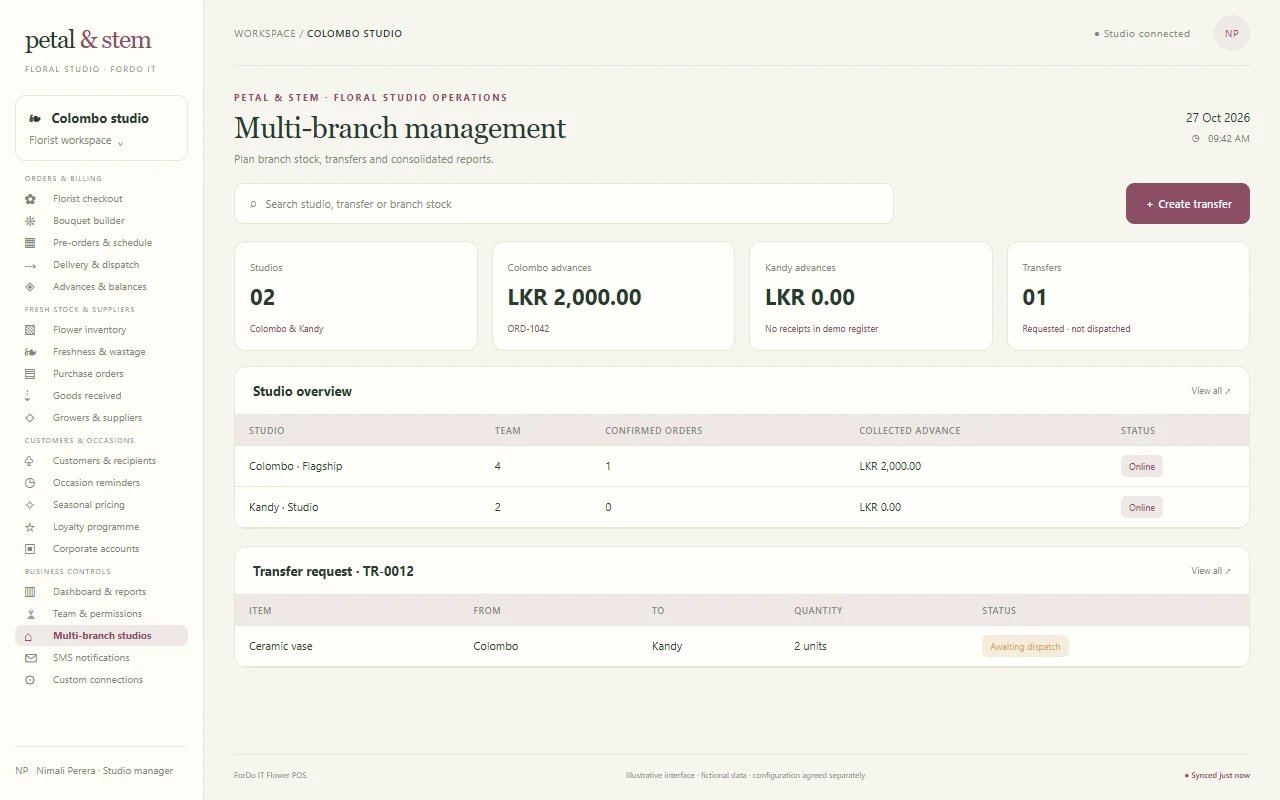The image size is (1280, 800).
Task: Click the SMS notifications envelope icon
Action: 30,658
